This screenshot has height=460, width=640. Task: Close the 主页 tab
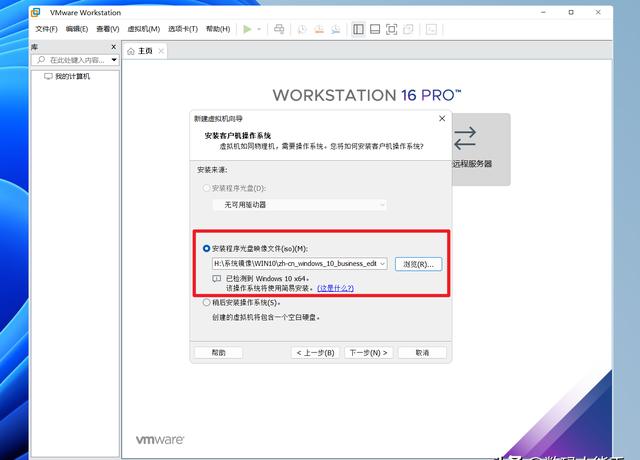tap(161, 51)
